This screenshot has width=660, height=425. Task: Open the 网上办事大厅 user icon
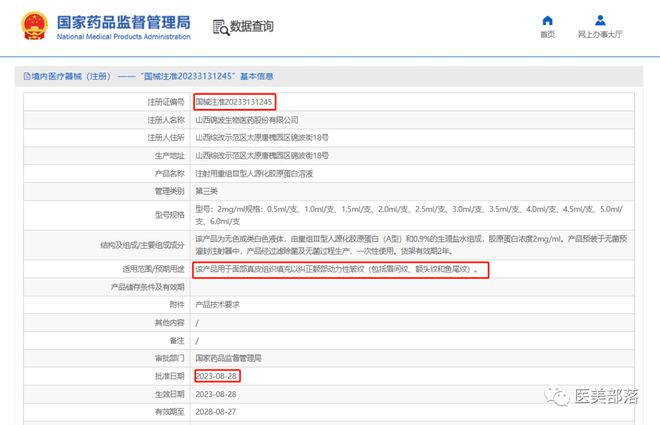pyautogui.click(x=600, y=20)
